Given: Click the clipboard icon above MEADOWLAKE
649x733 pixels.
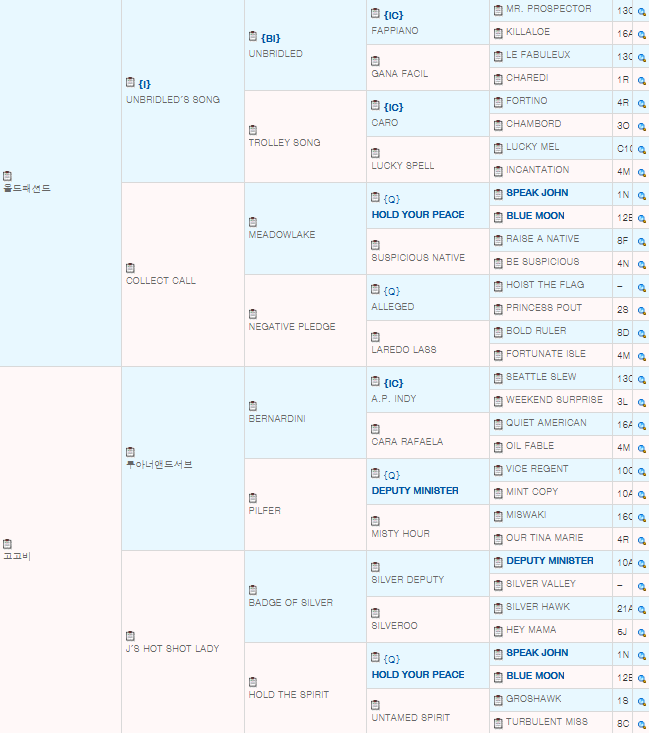Looking at the screenshot, I should point(253,221).
